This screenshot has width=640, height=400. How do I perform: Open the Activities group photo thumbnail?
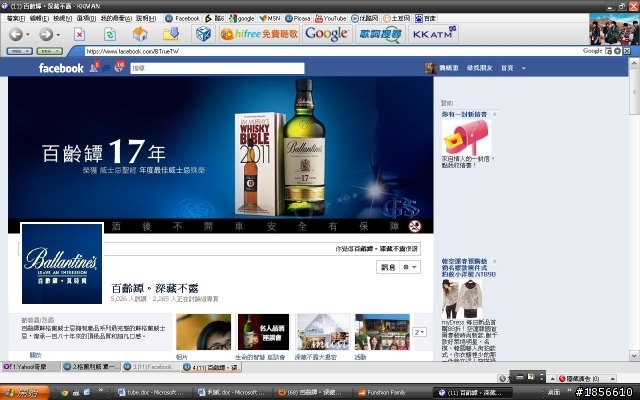382,332
